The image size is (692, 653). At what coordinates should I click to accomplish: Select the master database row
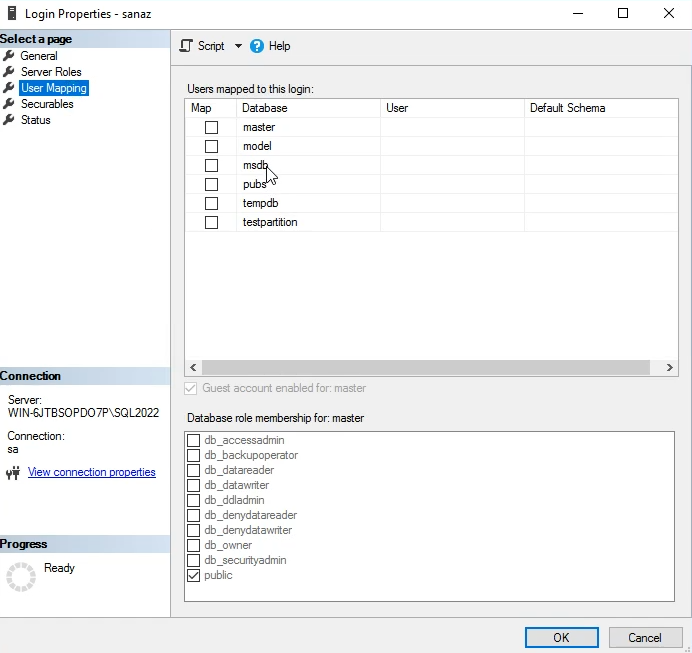tap(432, 128)
